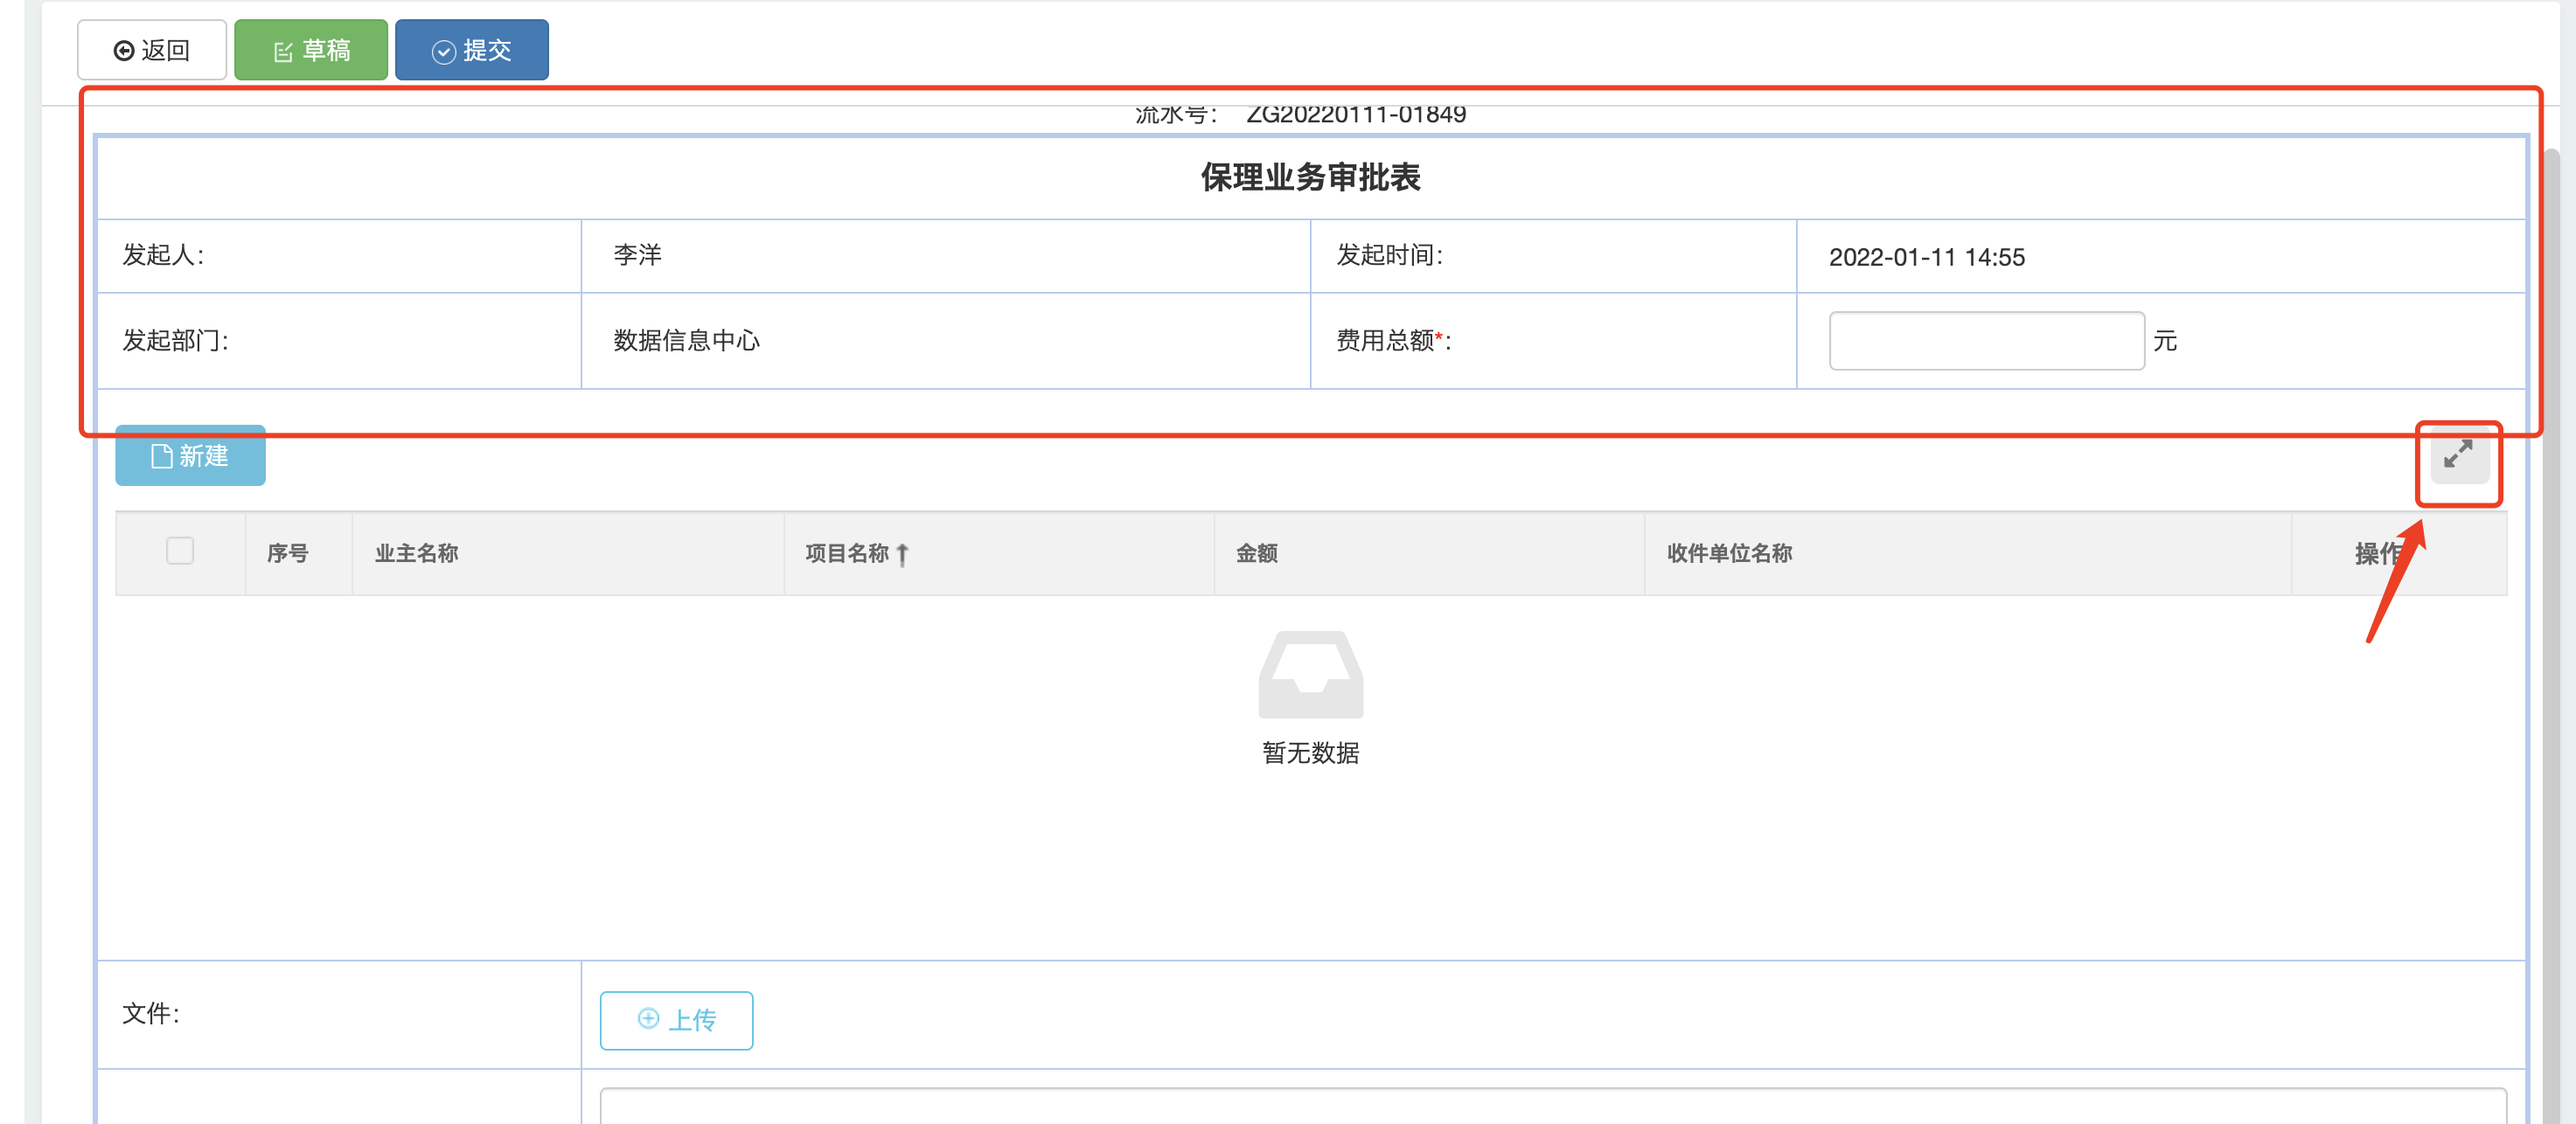Click the 发起时间 label
The height and width of the screenshot is (1124, 2576).
pos(1390,255)
